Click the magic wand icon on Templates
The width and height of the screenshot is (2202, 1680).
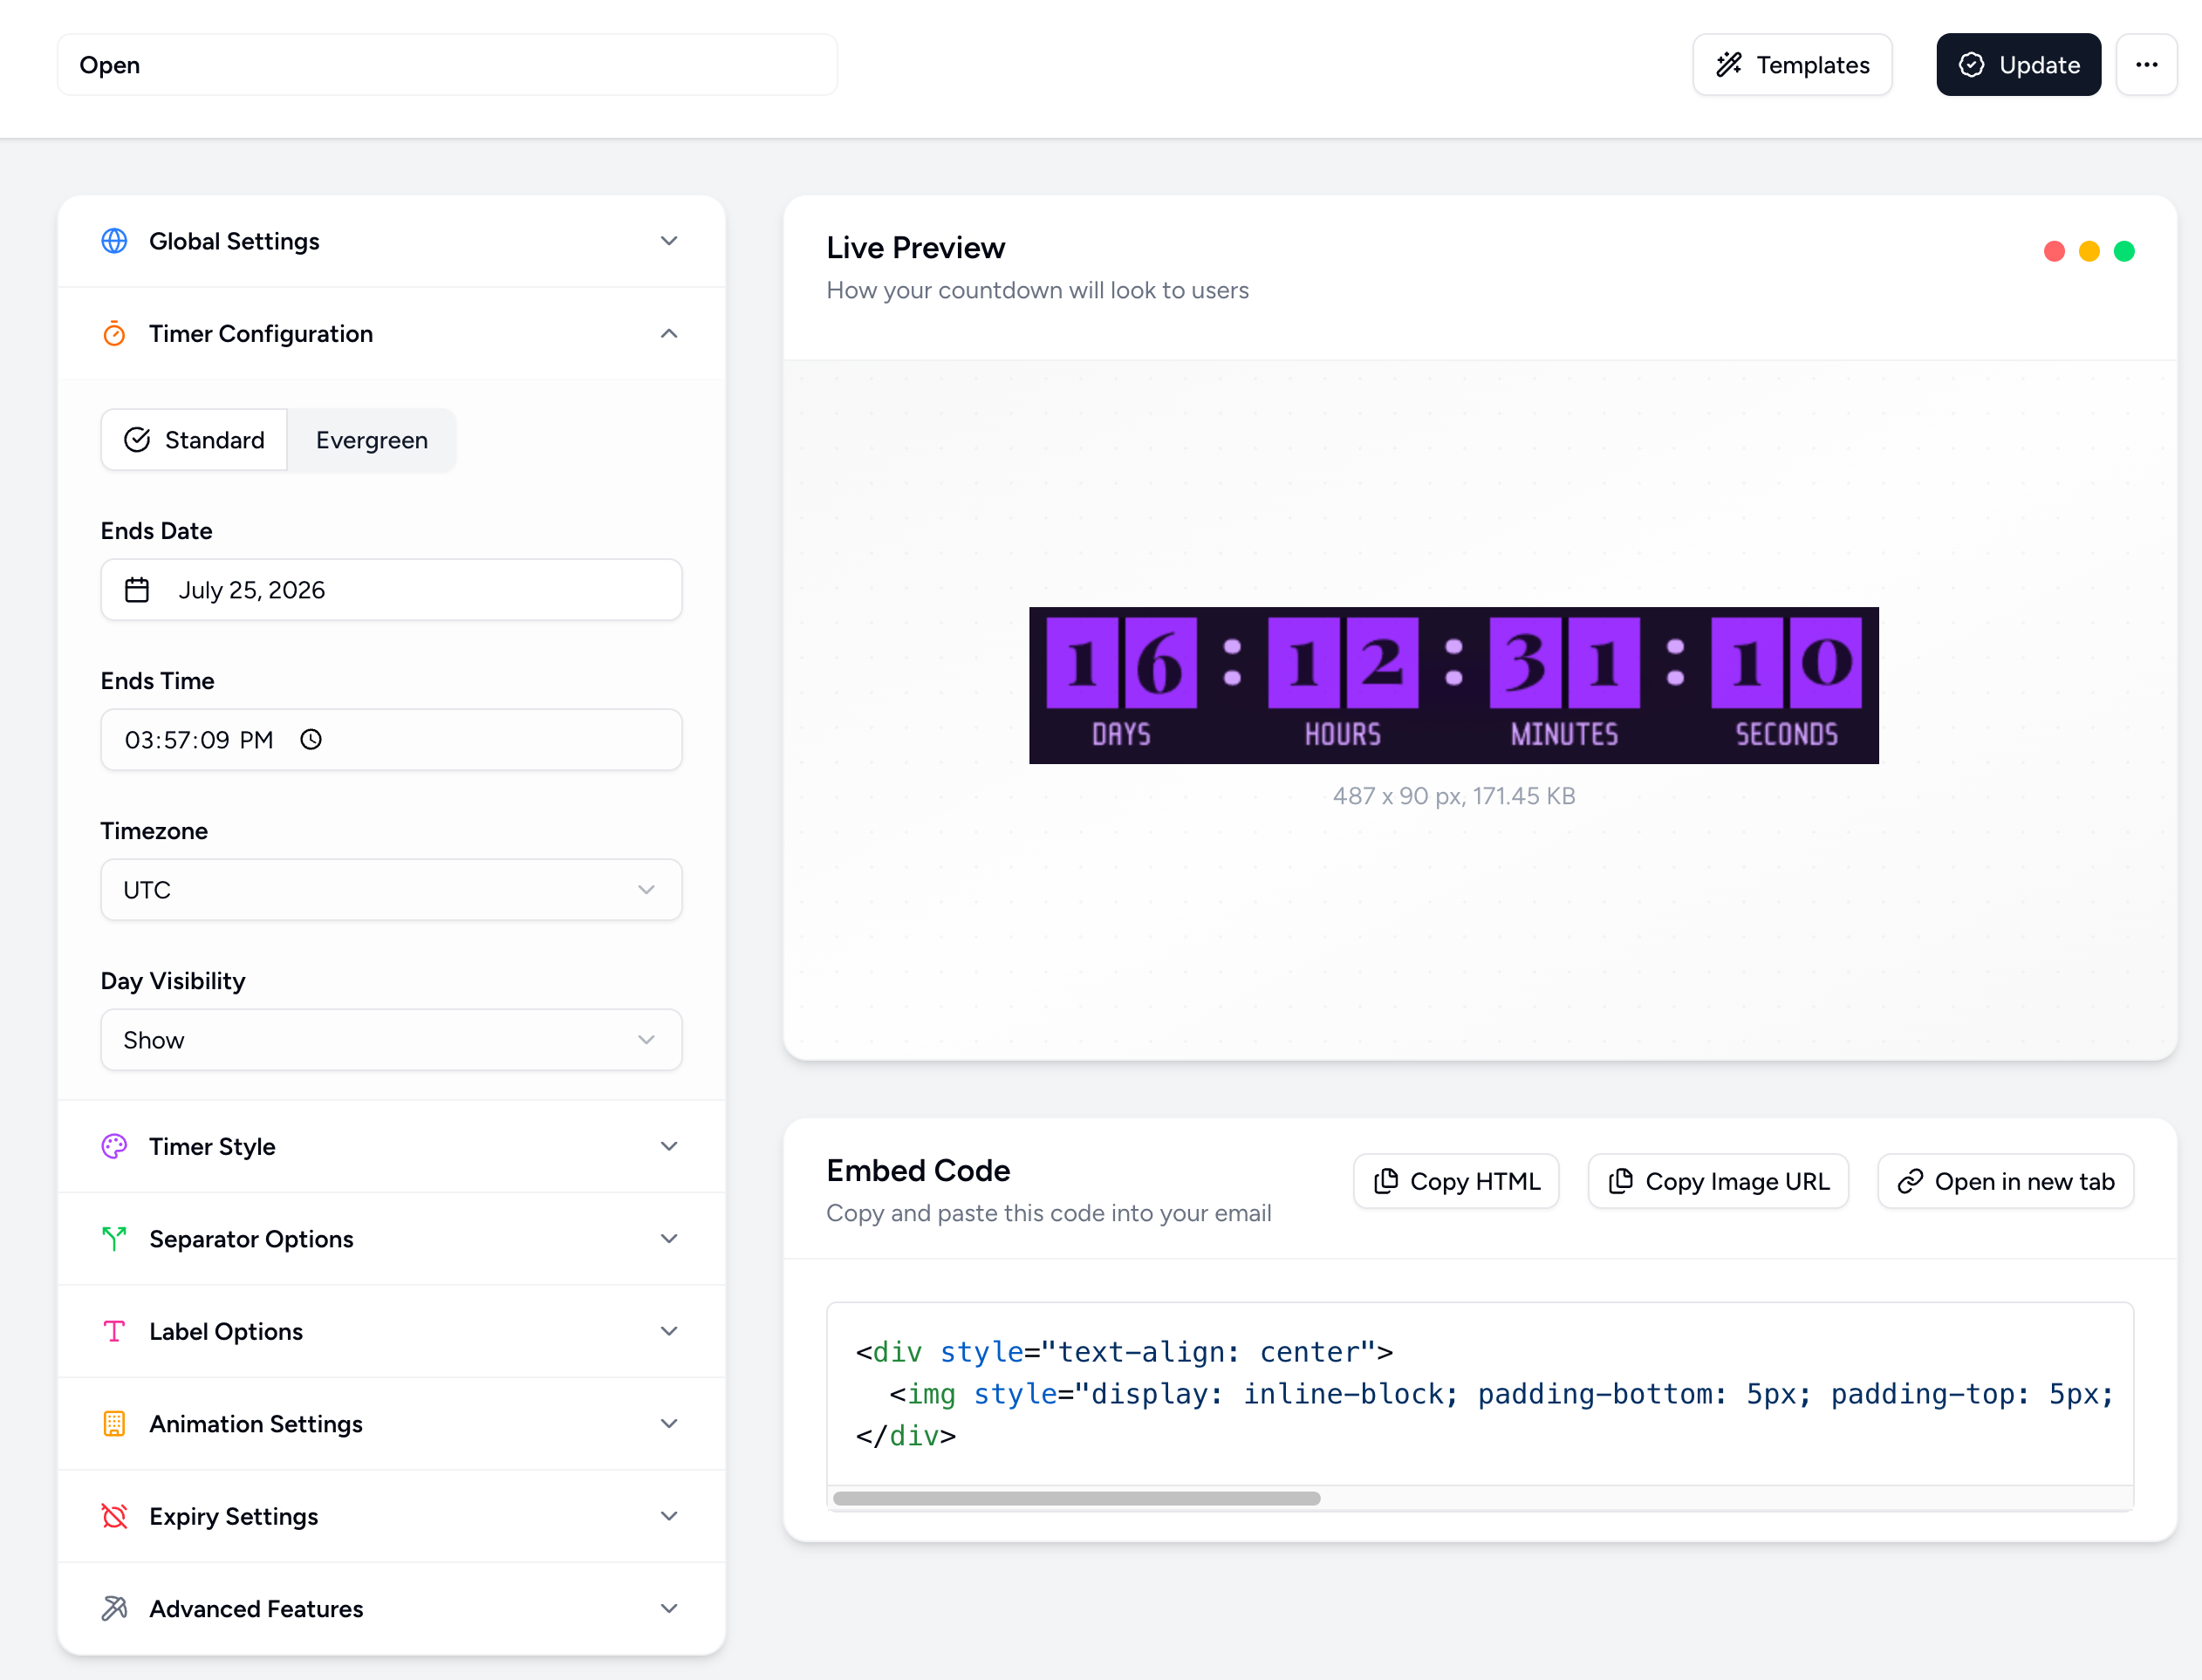1729,65
